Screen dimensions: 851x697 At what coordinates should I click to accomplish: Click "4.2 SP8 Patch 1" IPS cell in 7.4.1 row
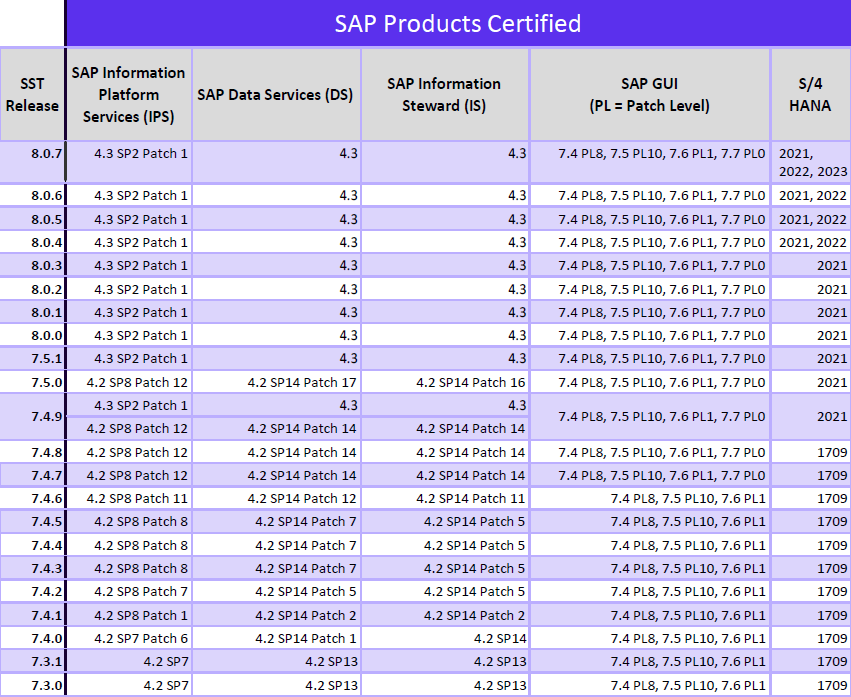(x=129, y=615)
